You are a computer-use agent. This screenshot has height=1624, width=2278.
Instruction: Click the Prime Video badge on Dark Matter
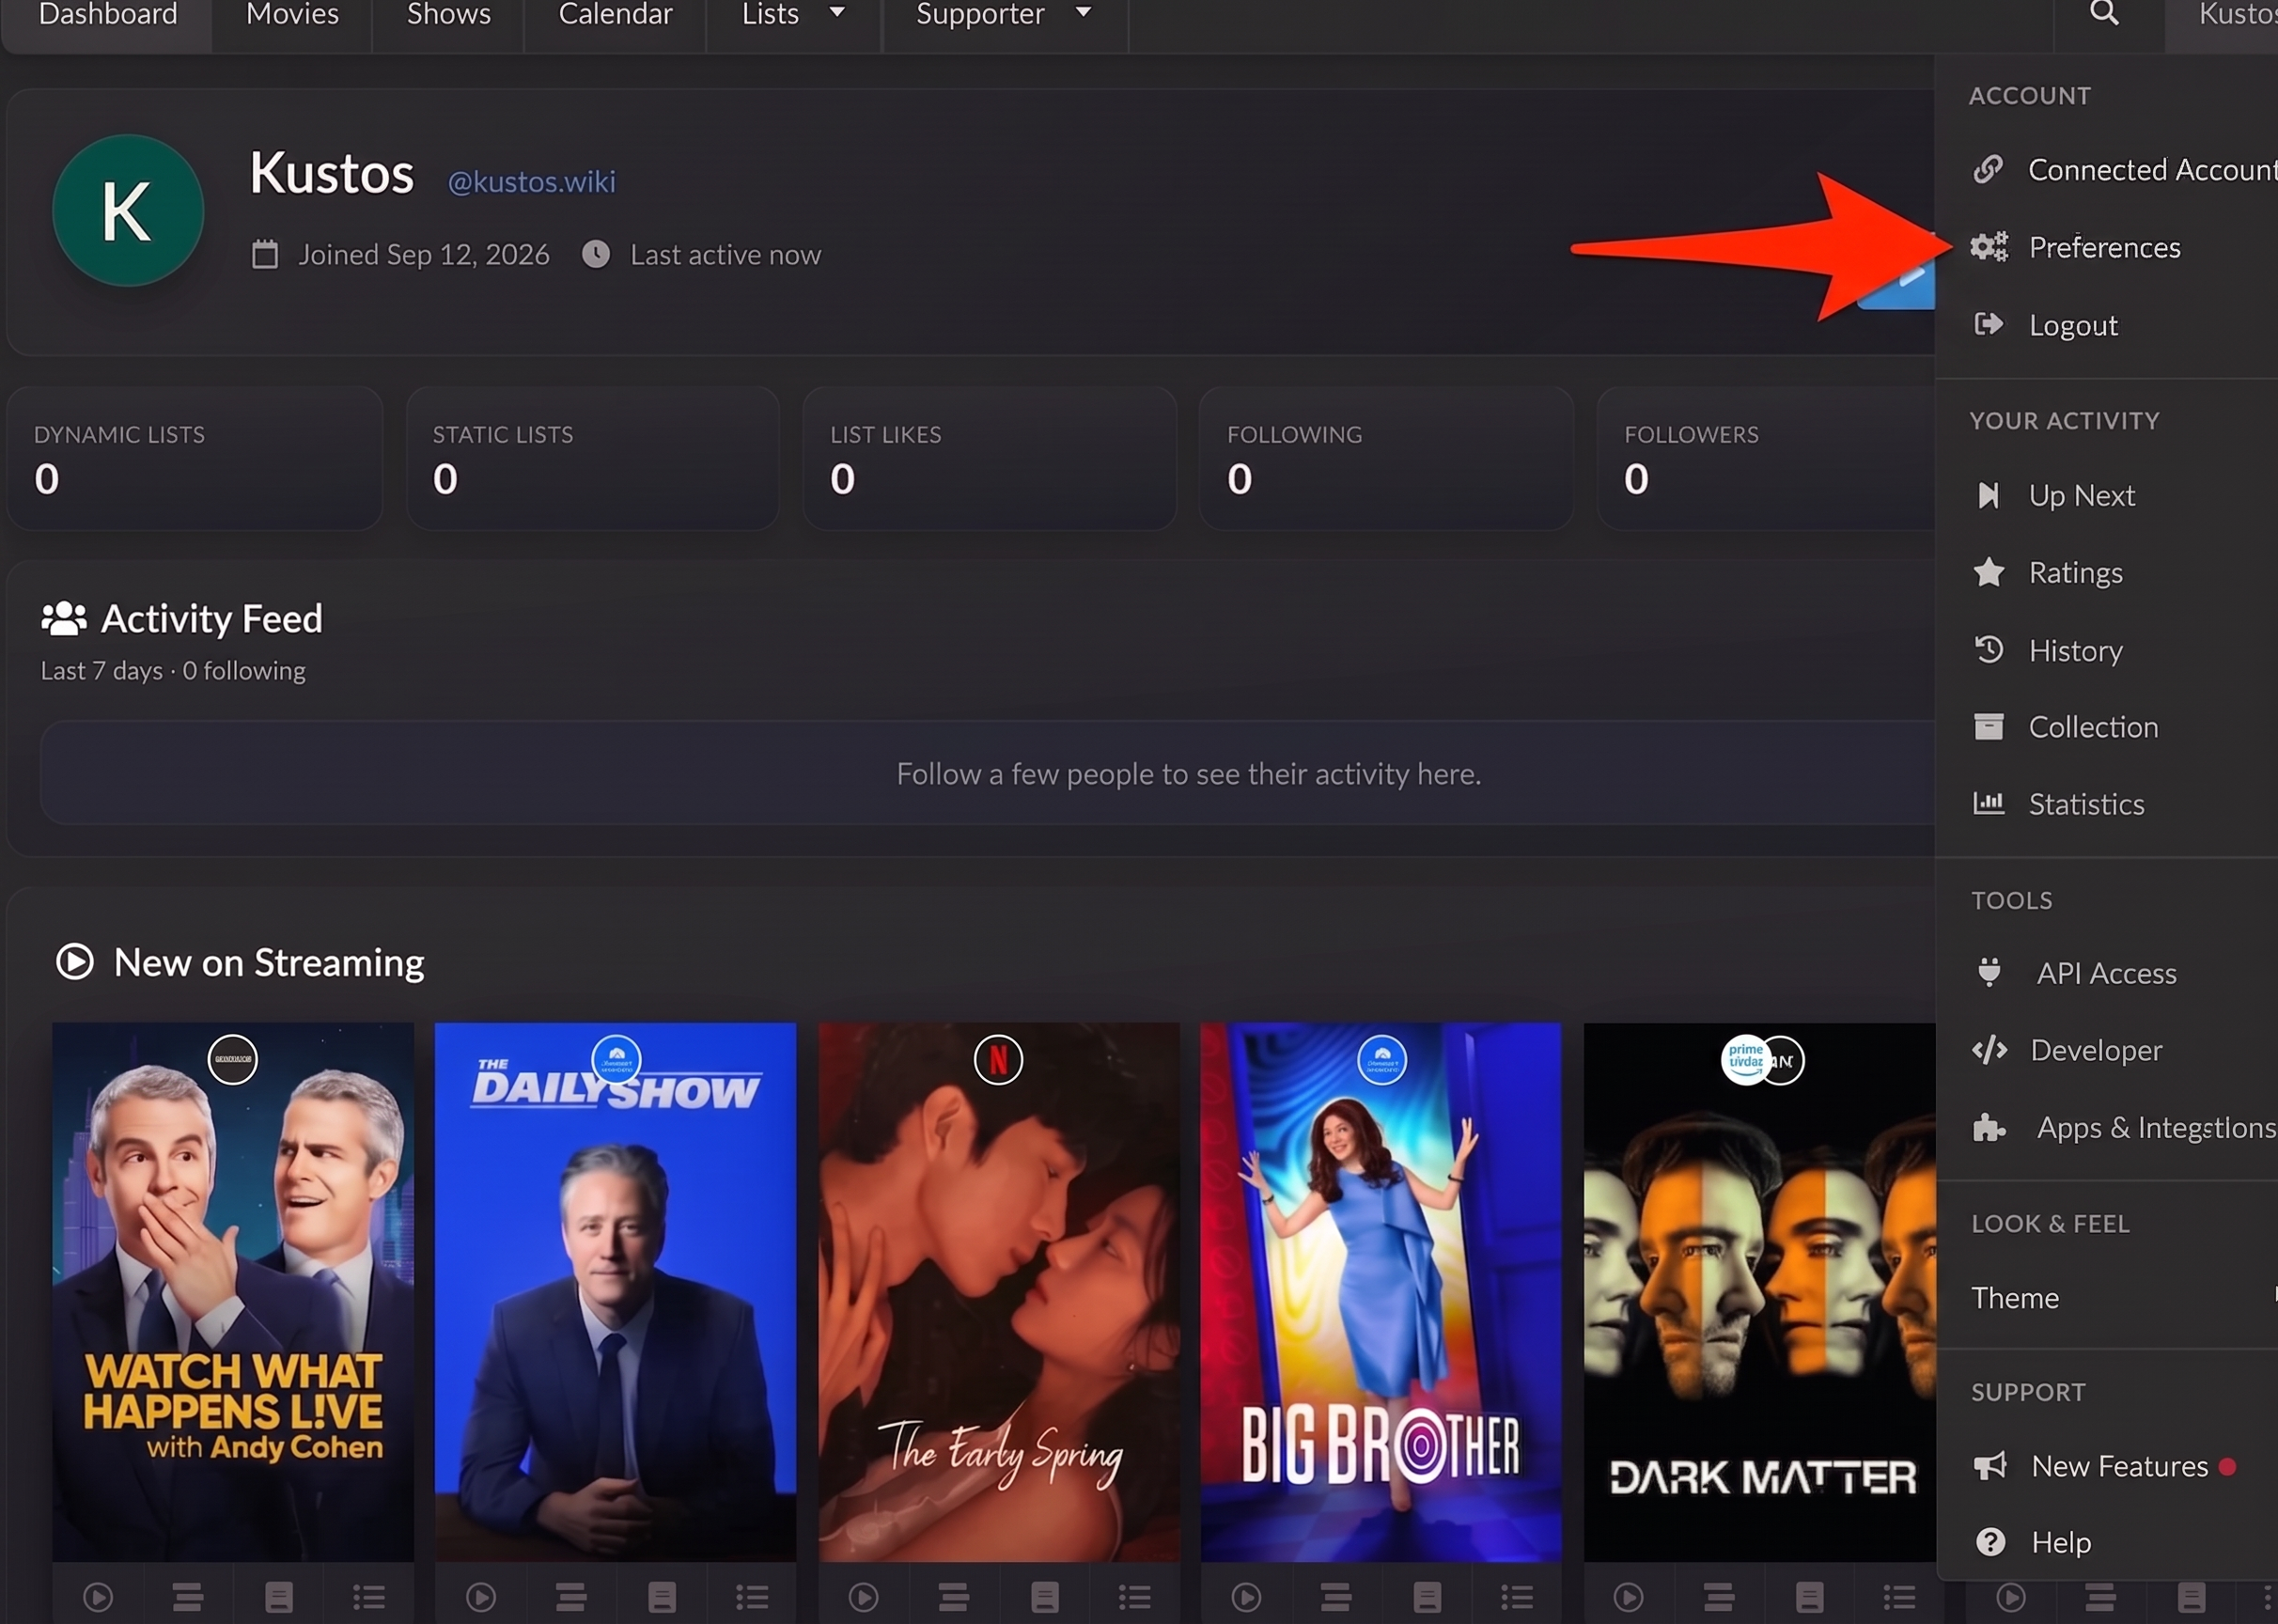click(x=1746, y=1060)
